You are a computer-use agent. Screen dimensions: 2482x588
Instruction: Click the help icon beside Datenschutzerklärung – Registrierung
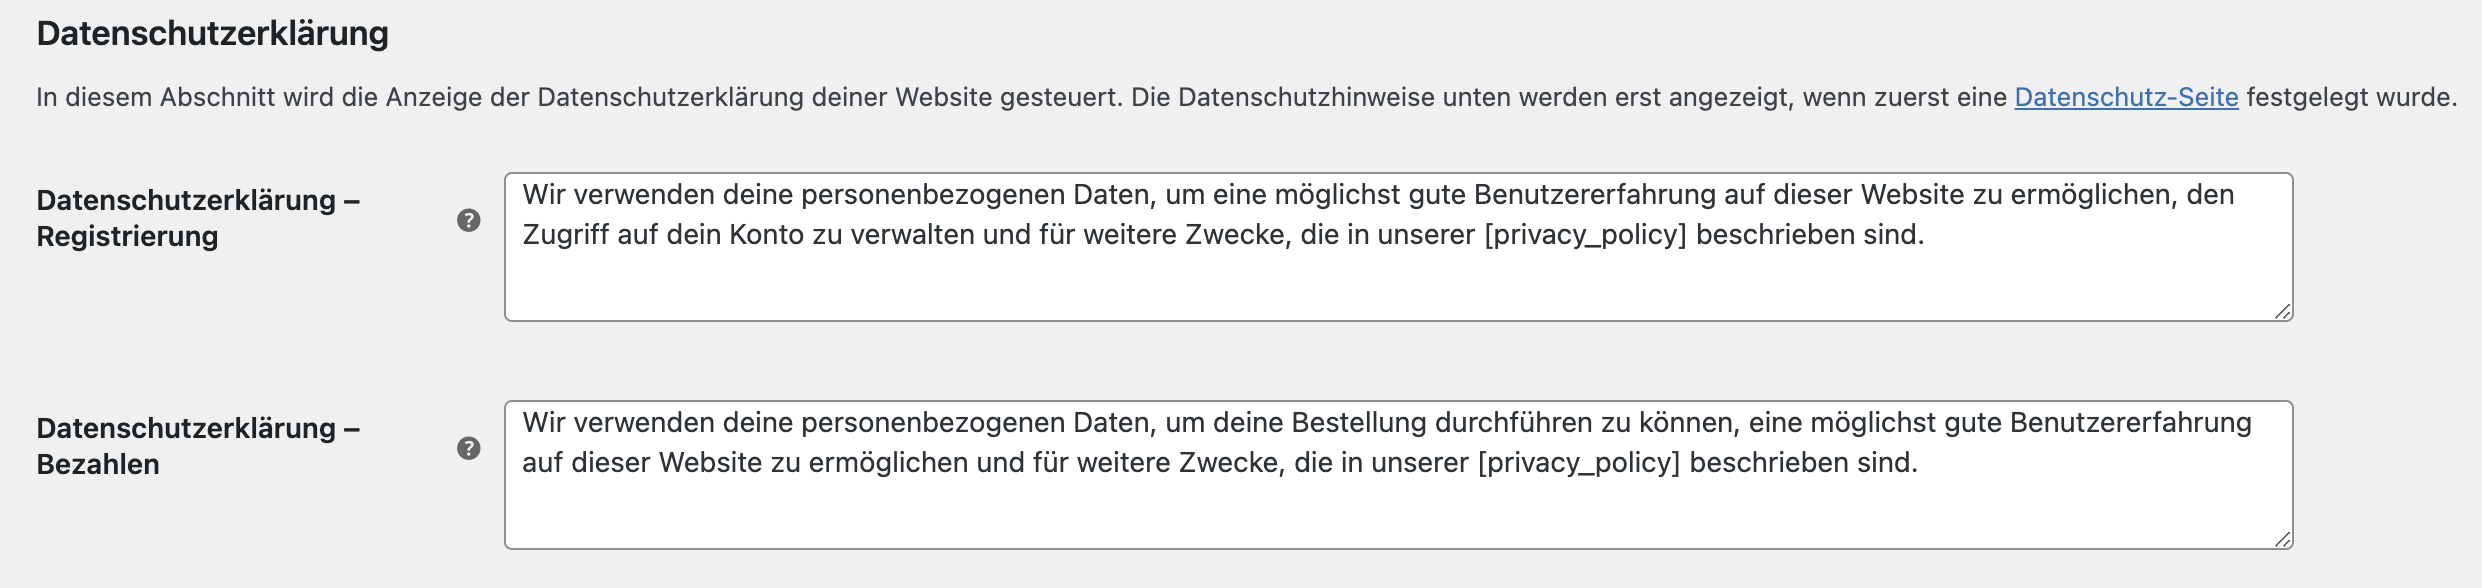pyautogui.click(x=468, y=220)
